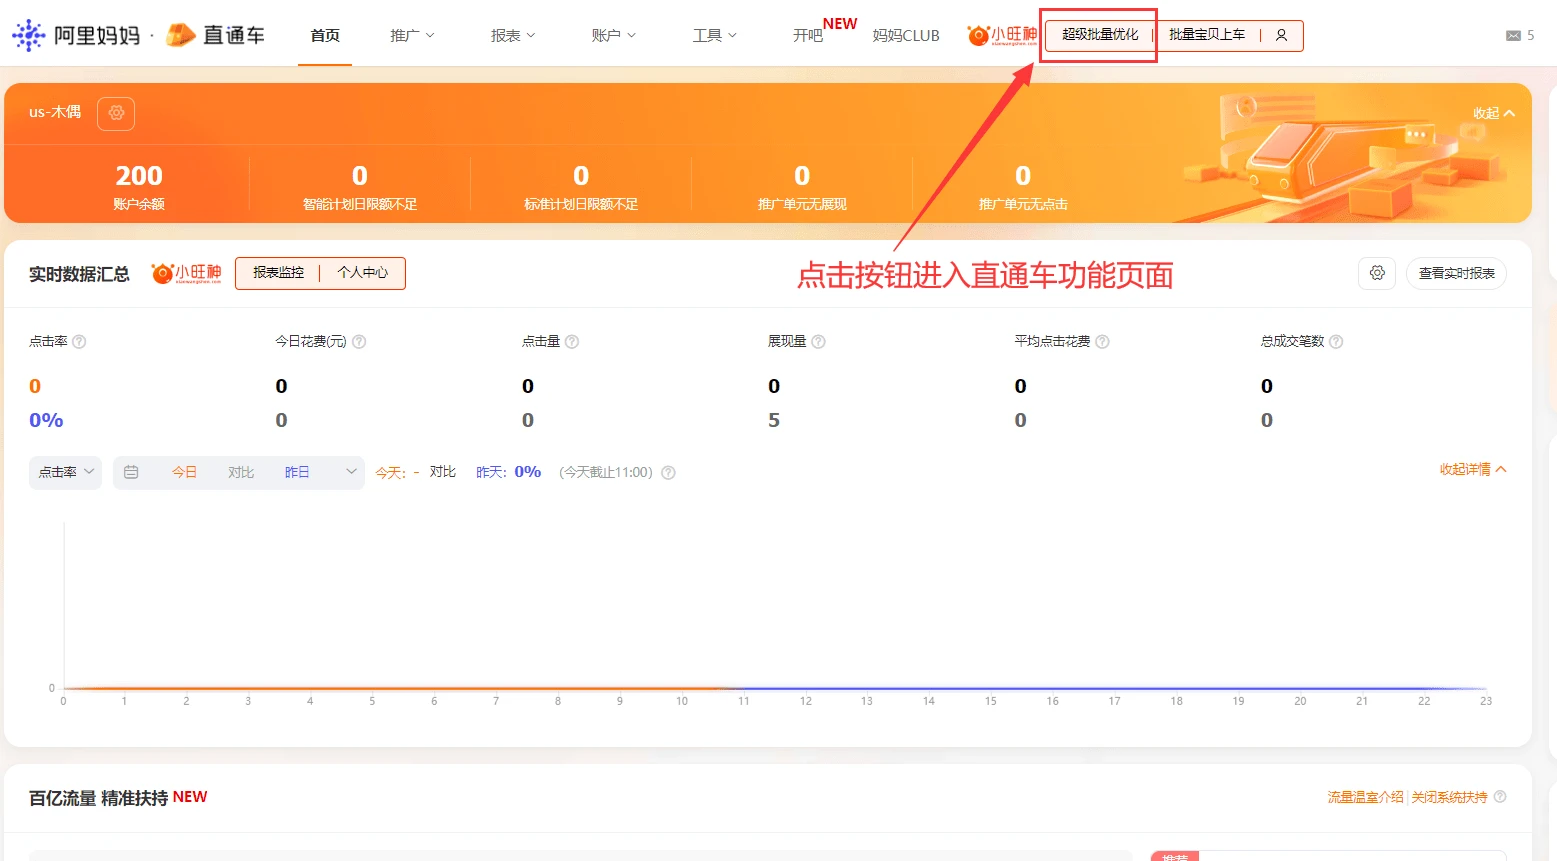Viewport: 1557px width, 861px height.
Task: Expand the 推广 navigation dropdown
Action: click(x=412, y=35)
